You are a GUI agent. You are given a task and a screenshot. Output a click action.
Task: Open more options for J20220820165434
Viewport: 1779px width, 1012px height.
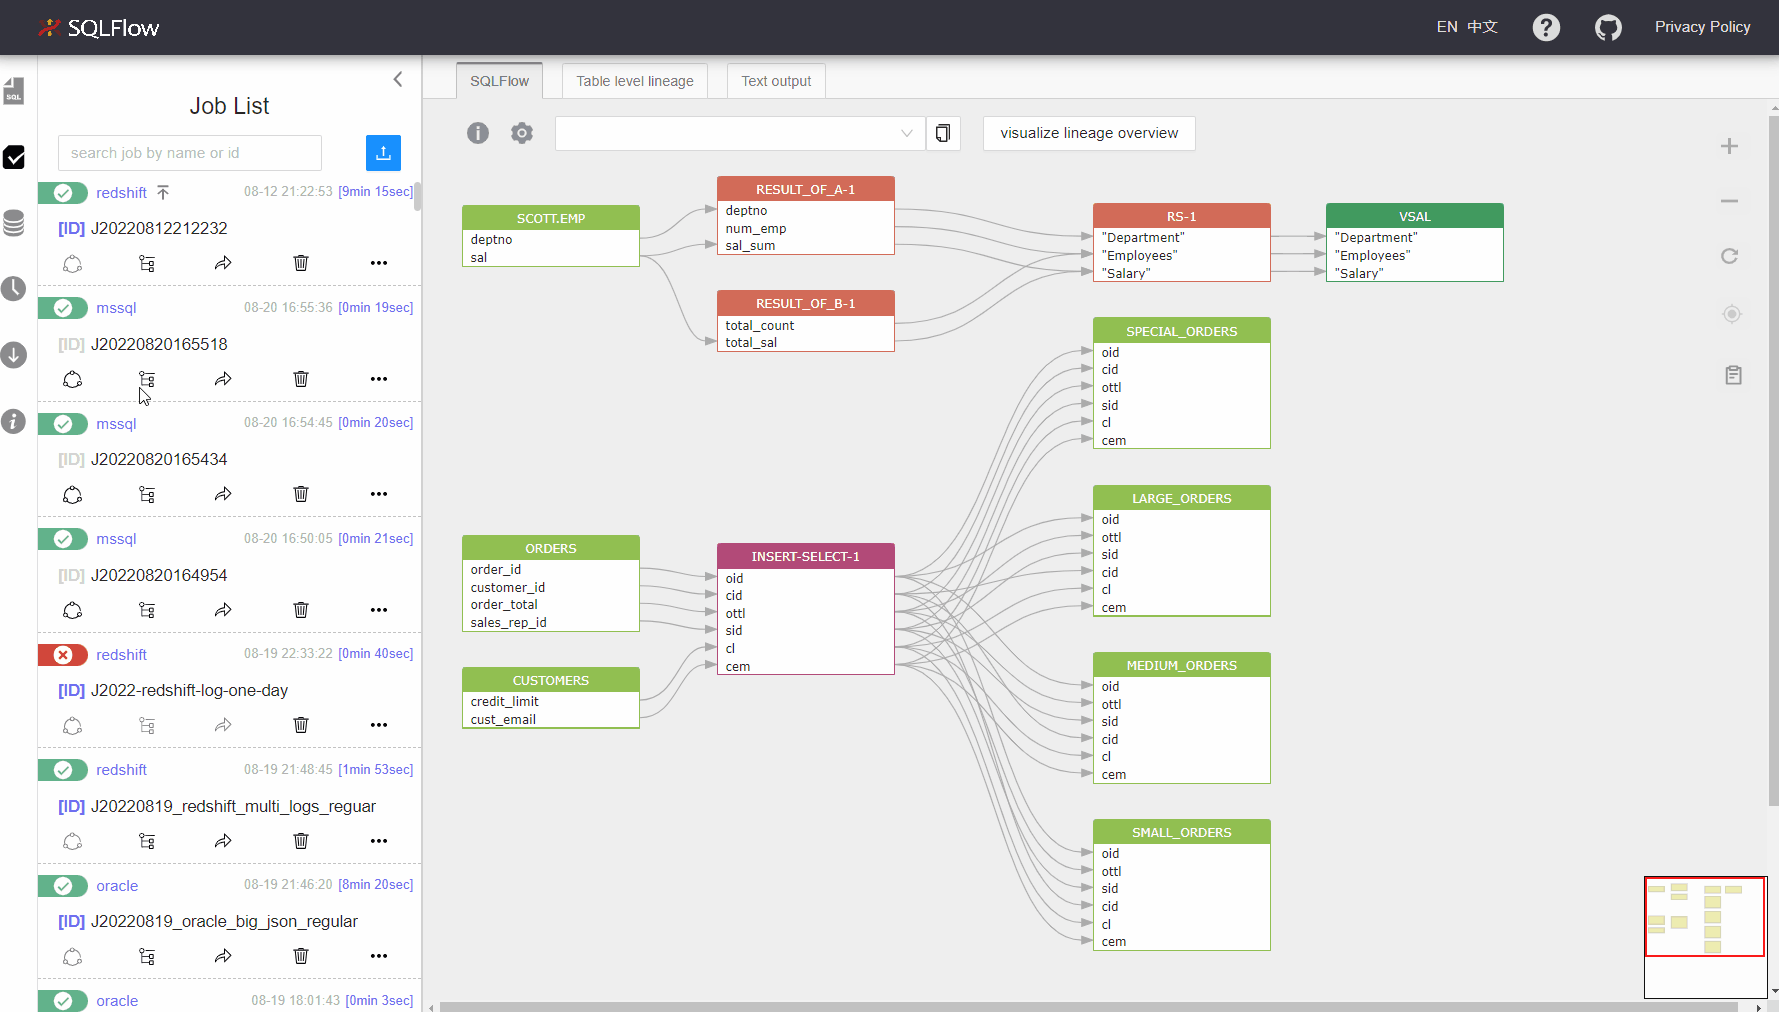tap(379, 494)
